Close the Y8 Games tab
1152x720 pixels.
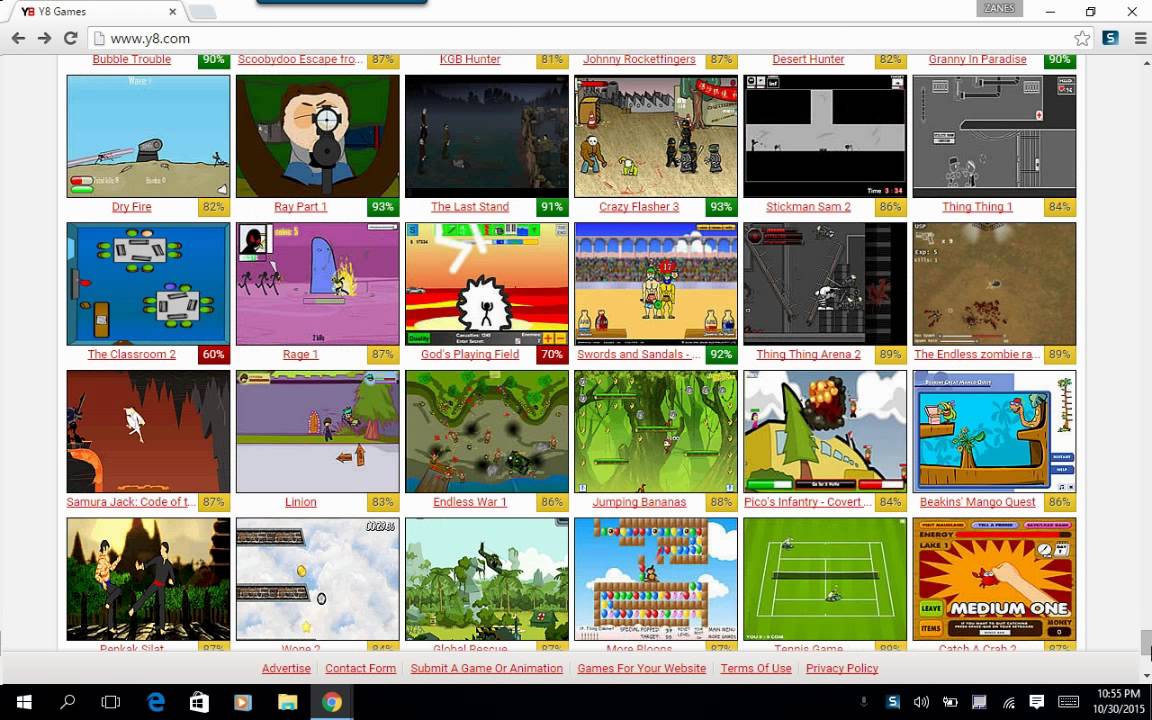tap(173, 12)
